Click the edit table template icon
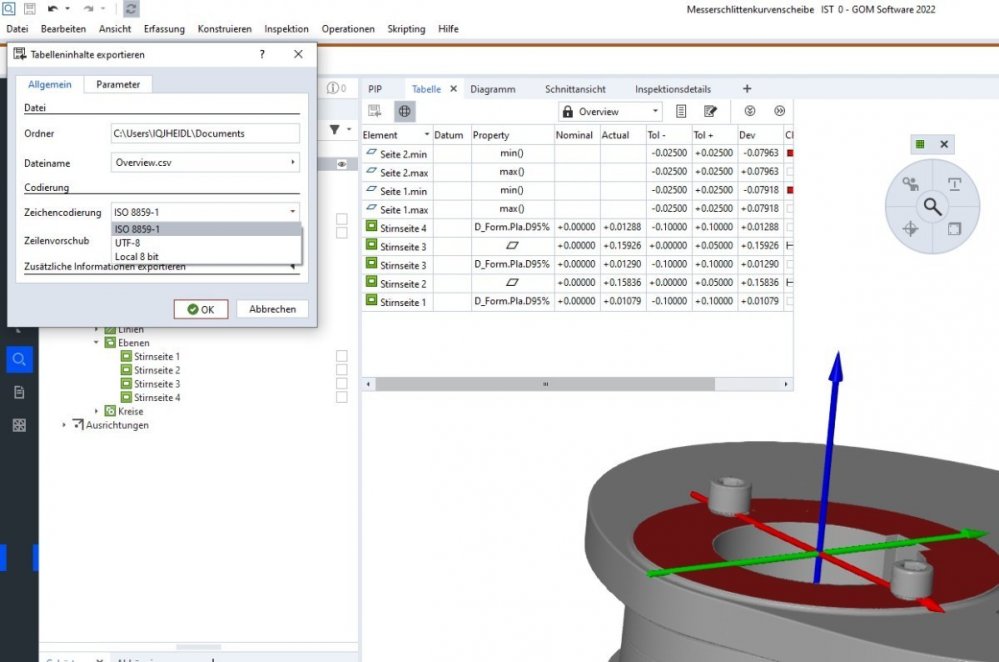The width and height of the screenshot is (999, 662). coord(711,111)
